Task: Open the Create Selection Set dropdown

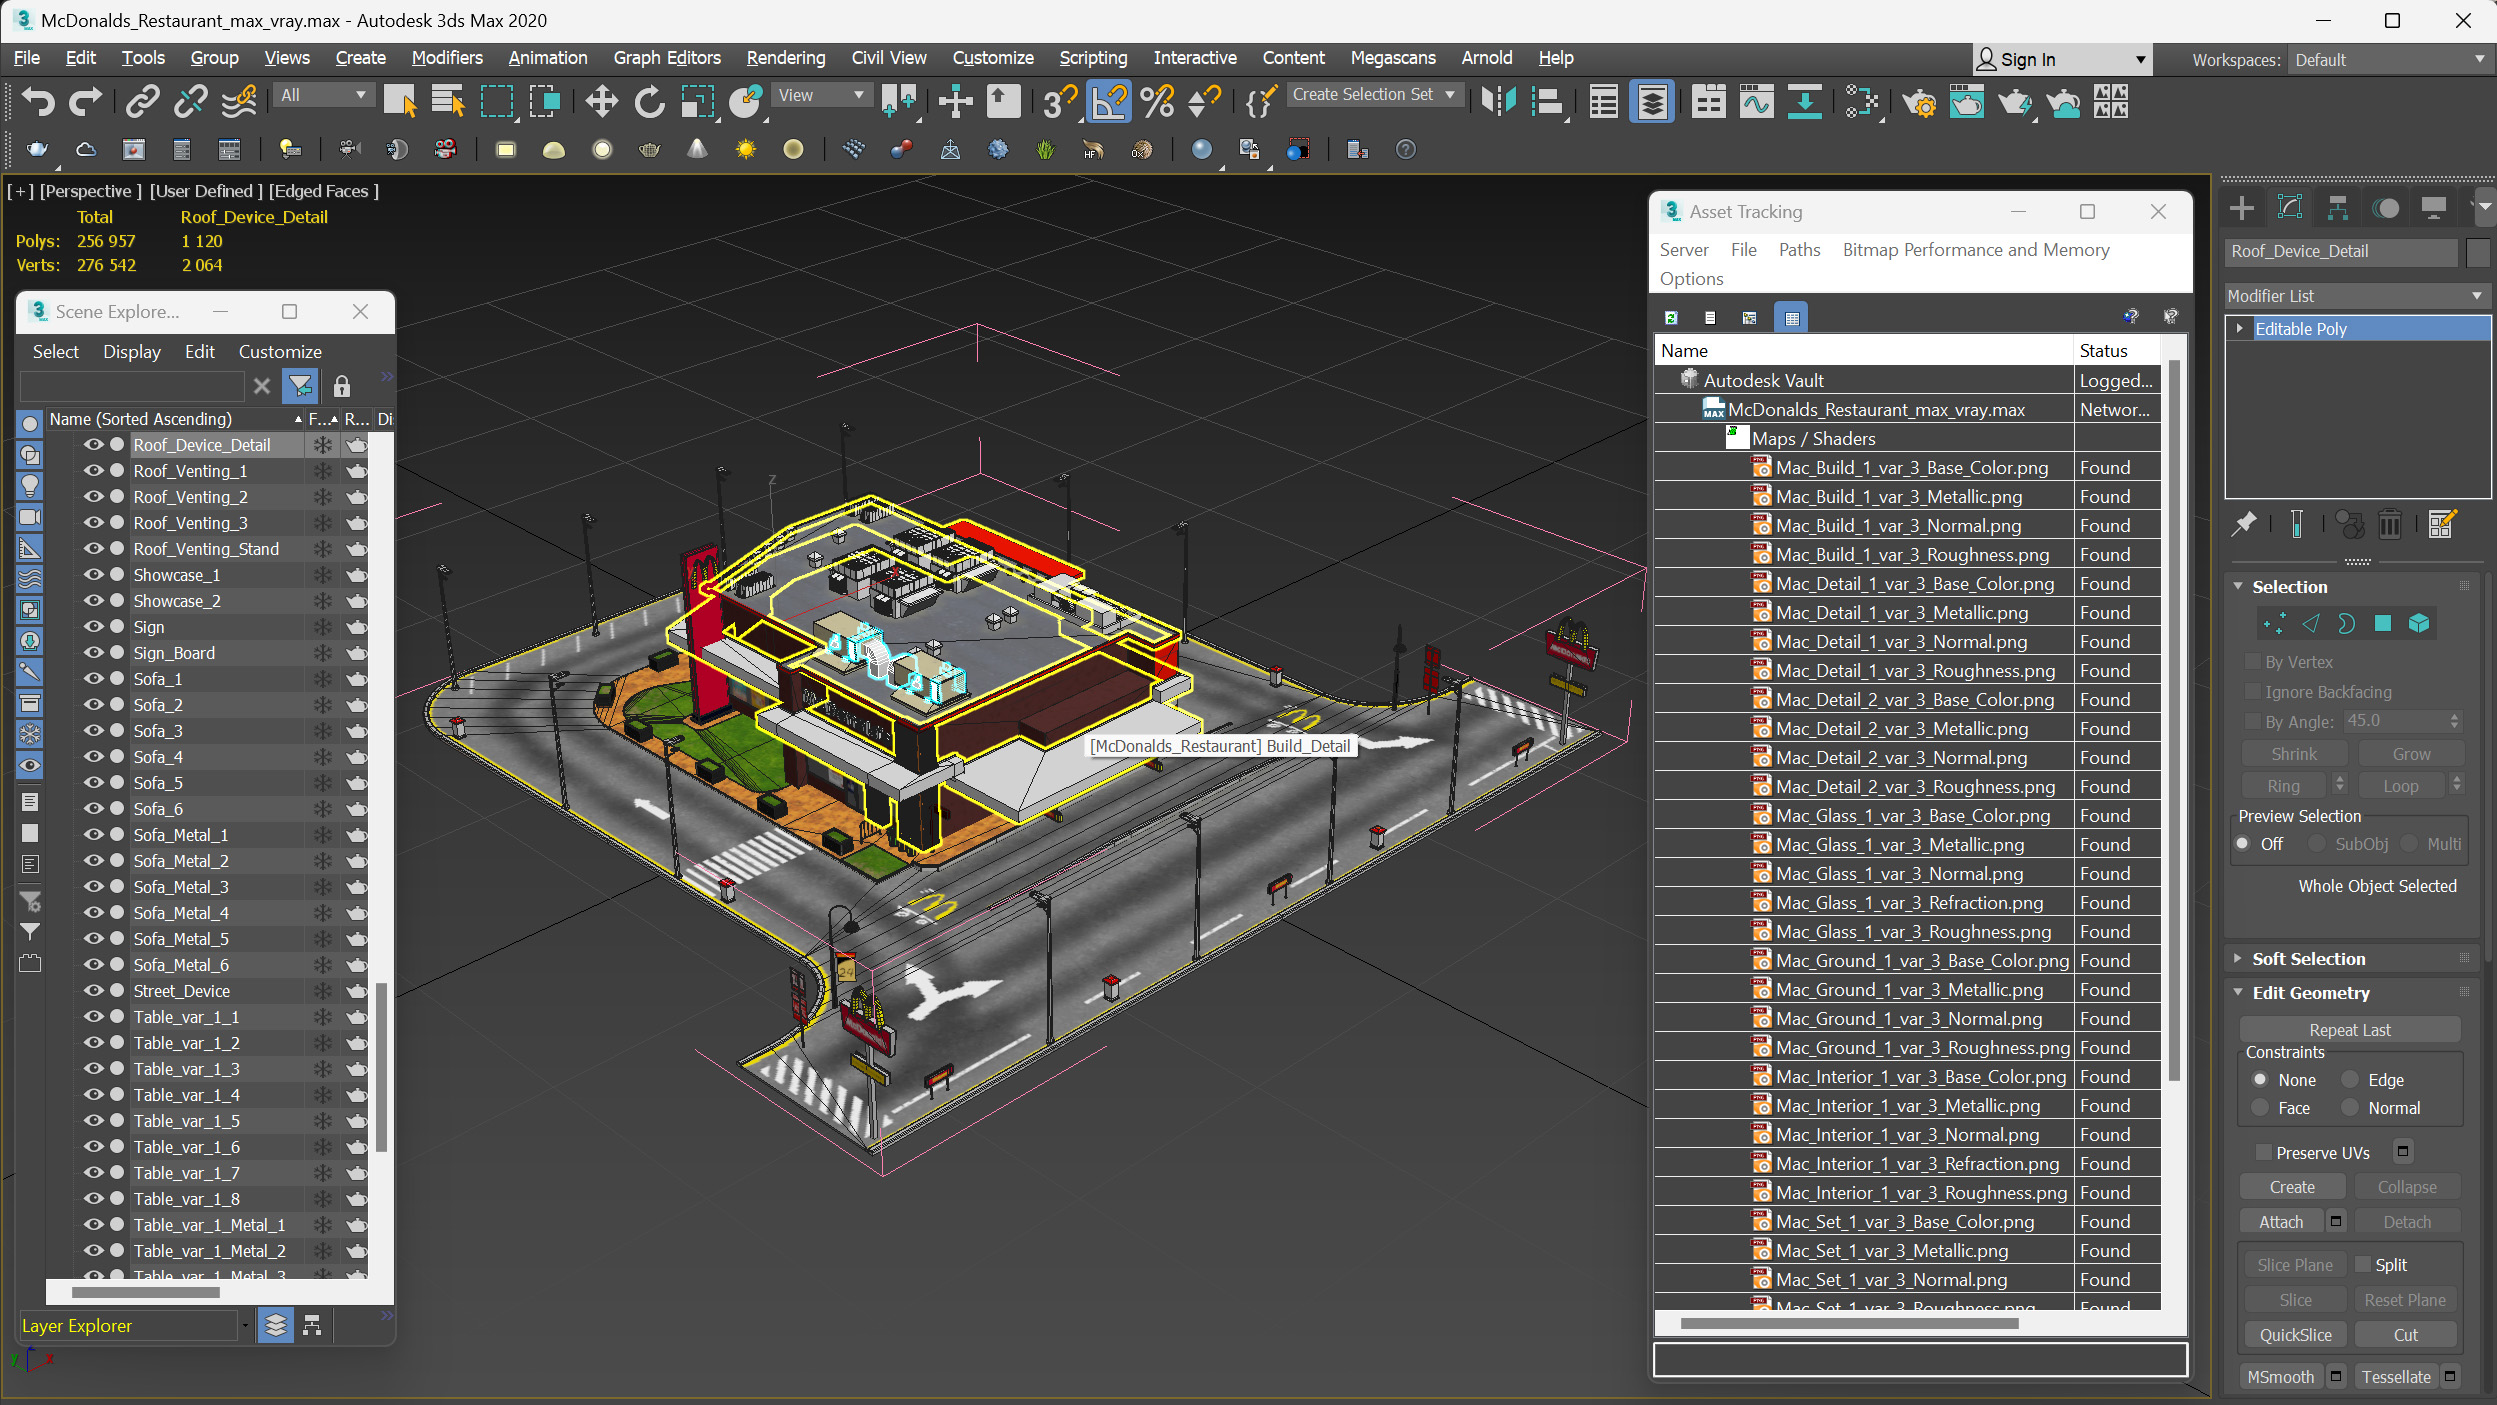Action: [1374, 94]
